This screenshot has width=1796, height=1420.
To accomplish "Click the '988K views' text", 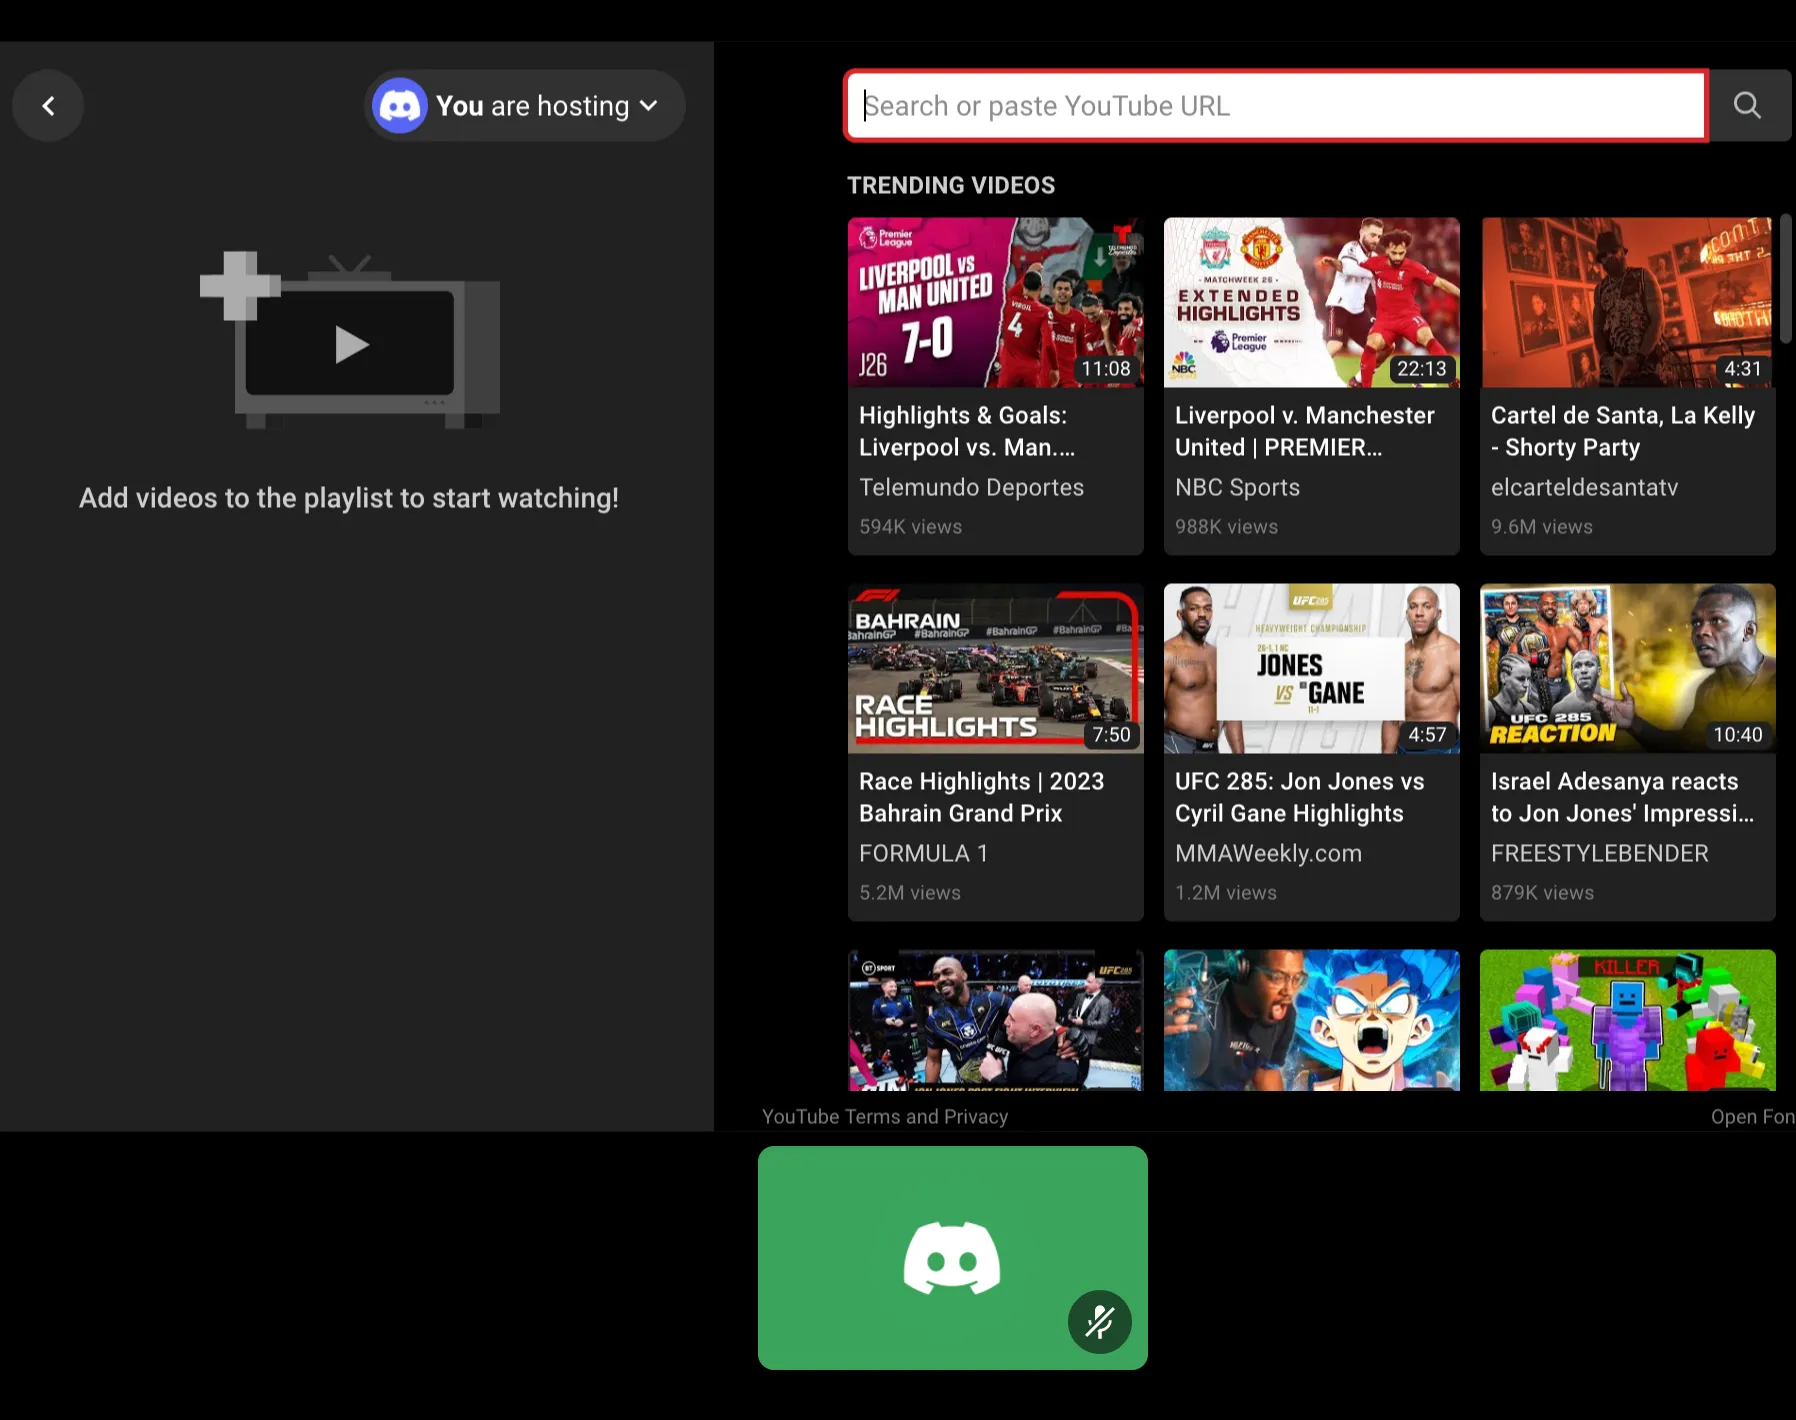I will pos(1227,527).
